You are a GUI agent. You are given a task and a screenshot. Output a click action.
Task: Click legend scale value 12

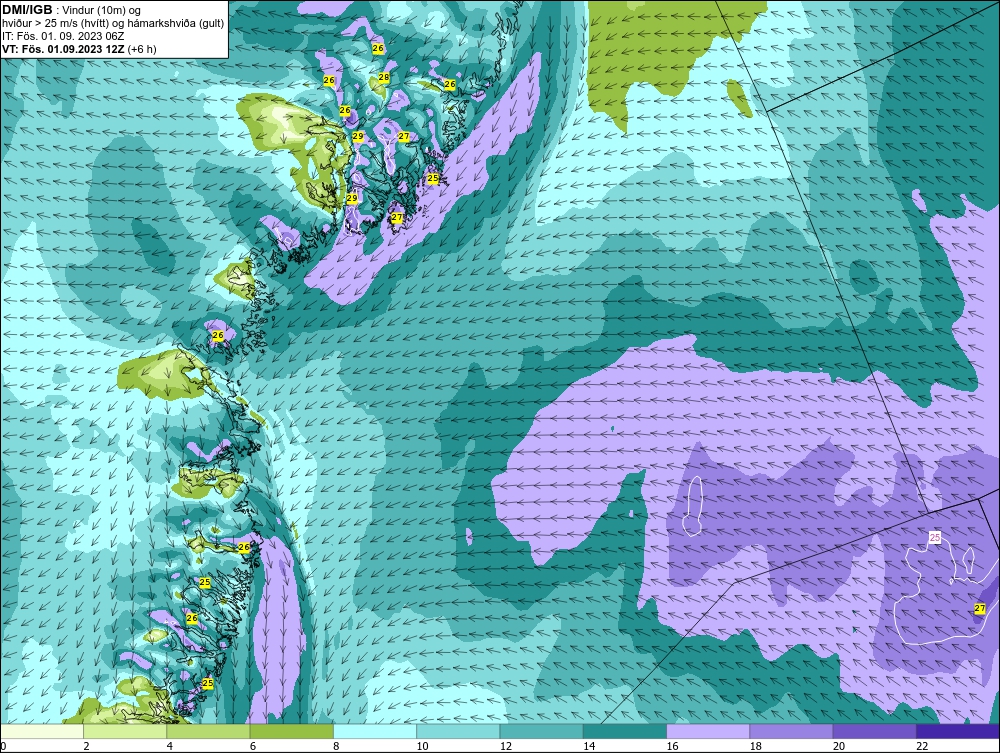pos(506,747)
